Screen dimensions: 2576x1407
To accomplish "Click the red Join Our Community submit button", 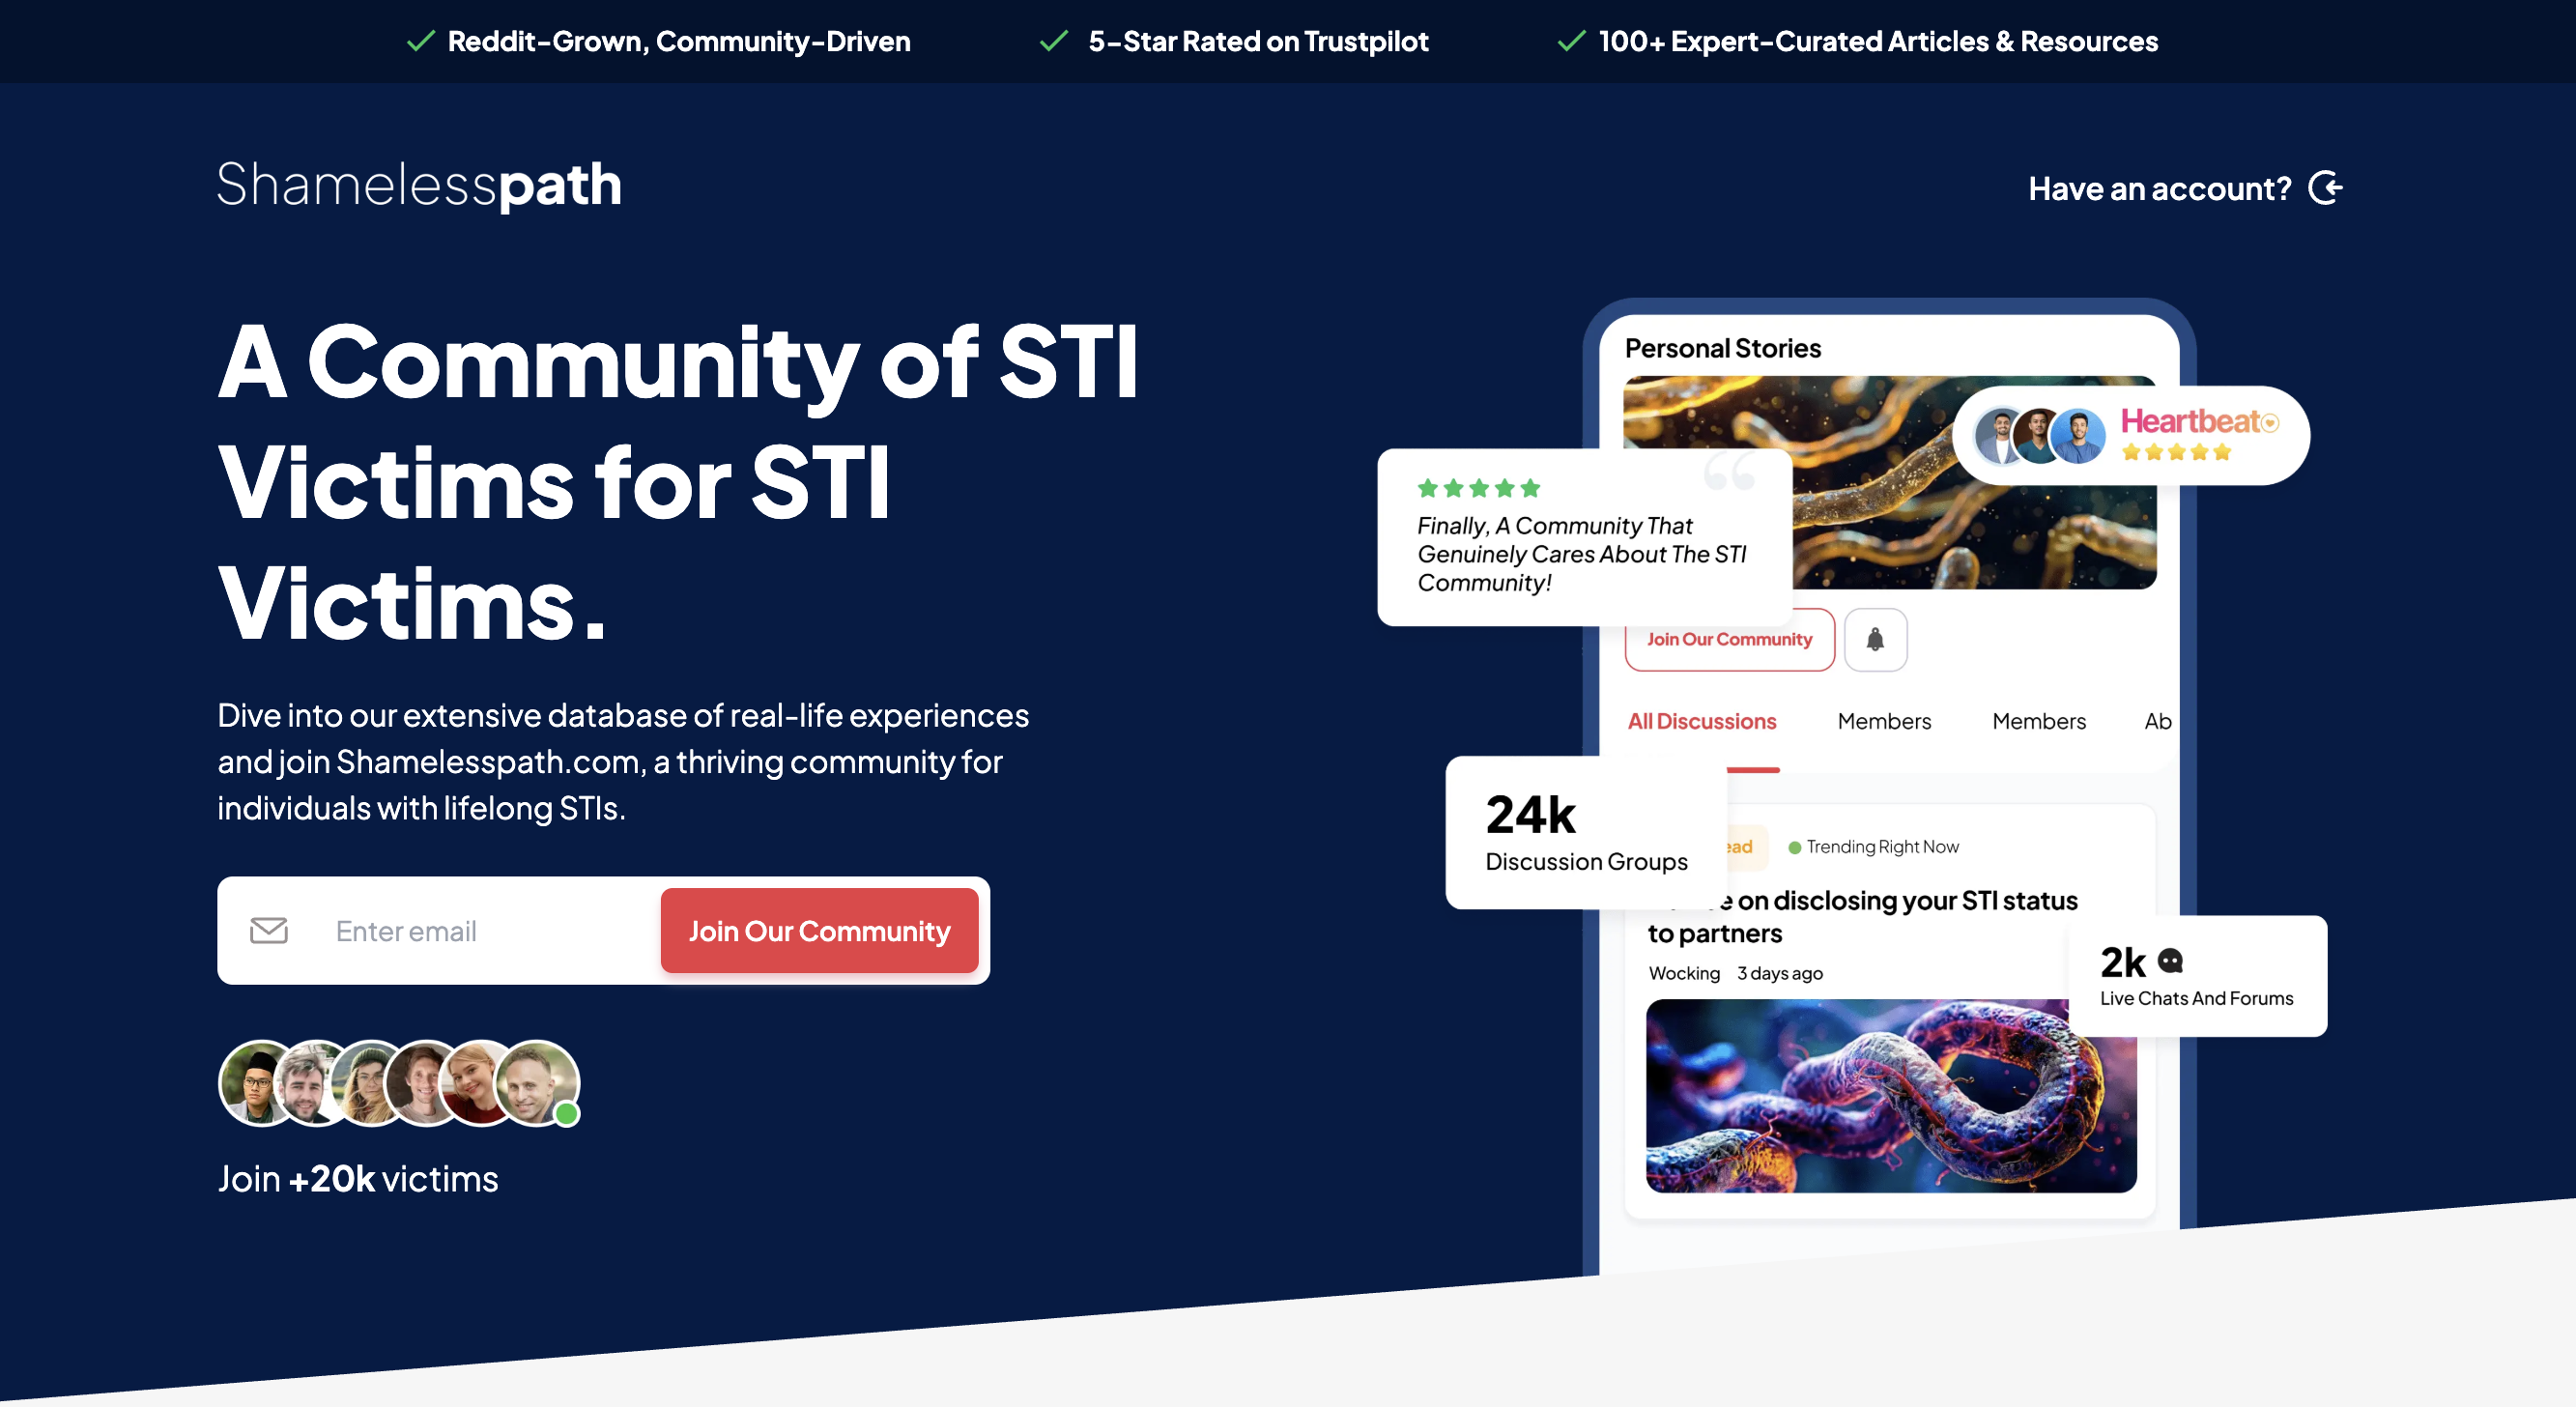I will (x=819, y=930).
